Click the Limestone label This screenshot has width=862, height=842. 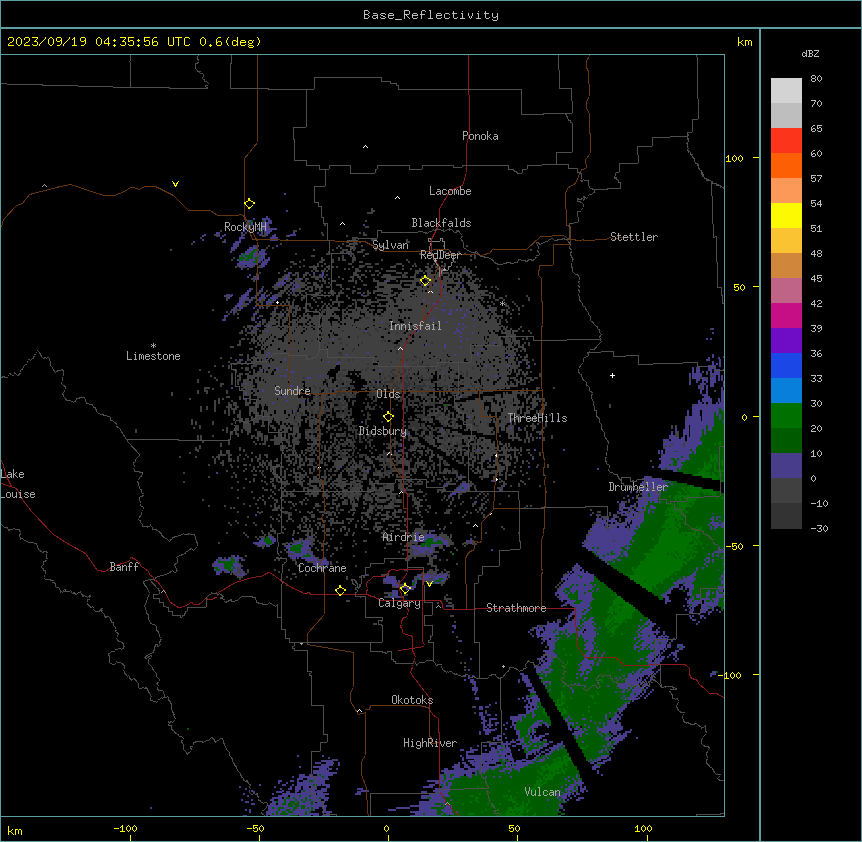[153, 356]
